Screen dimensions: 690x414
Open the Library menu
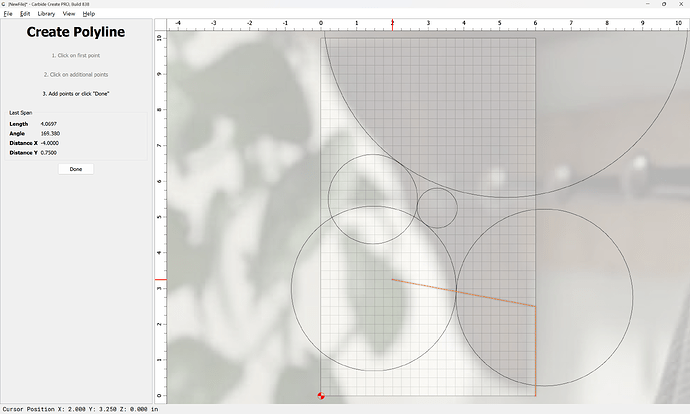click(46, 14)
